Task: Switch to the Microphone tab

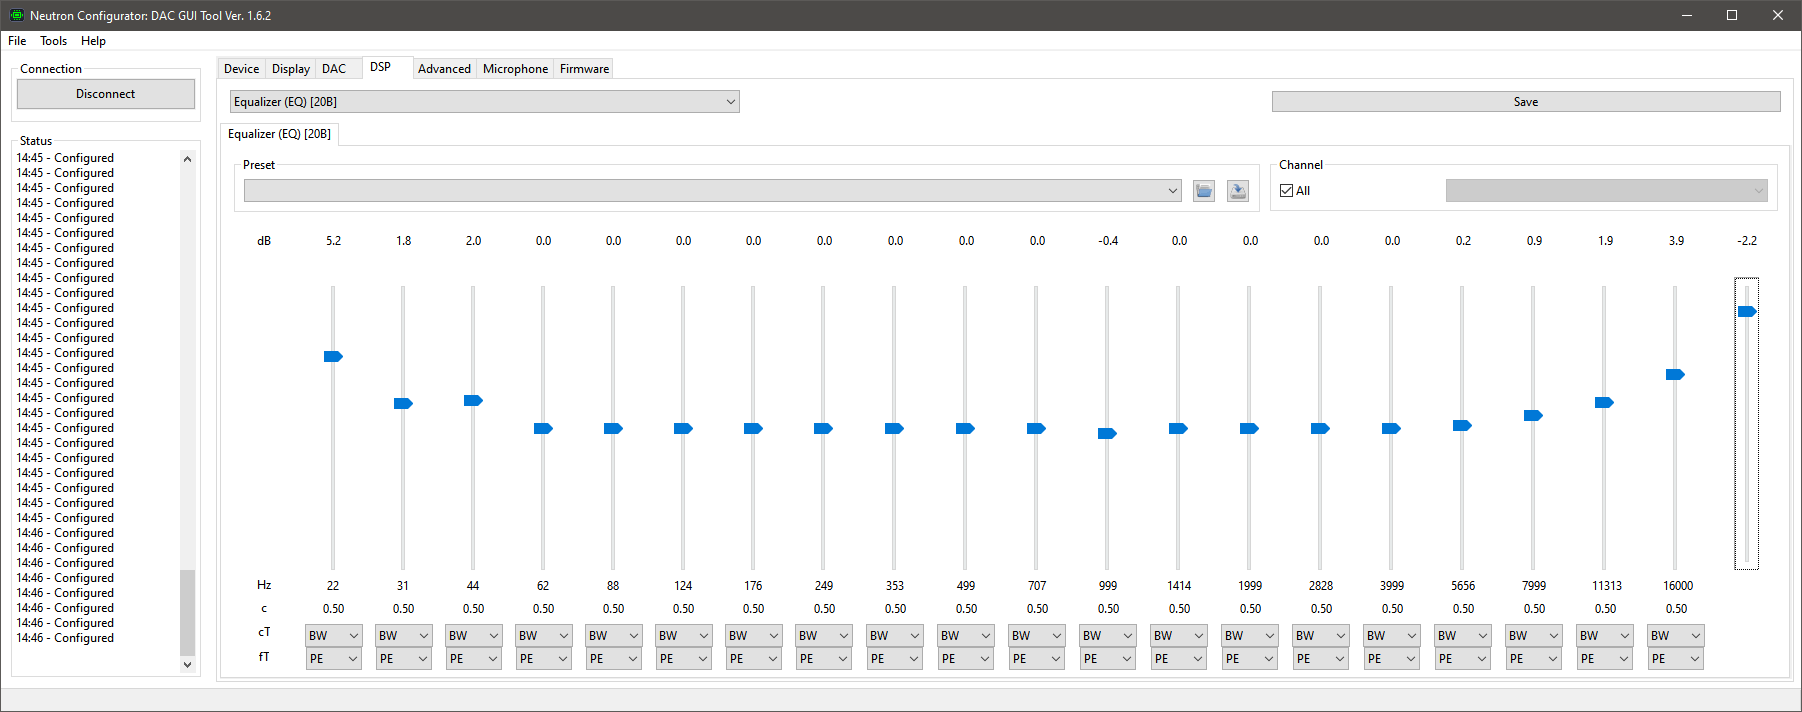Action: (515, 69)
